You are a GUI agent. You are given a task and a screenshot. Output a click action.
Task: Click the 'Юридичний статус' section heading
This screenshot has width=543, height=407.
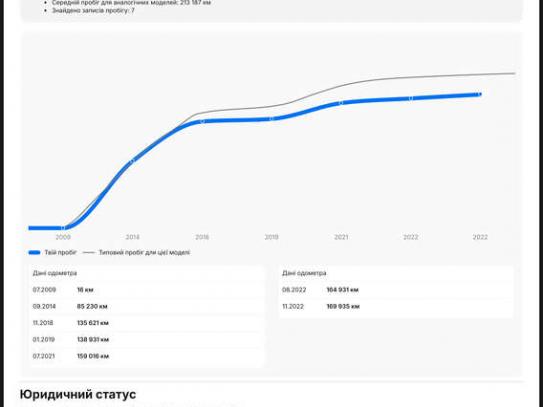coord(78,394)
